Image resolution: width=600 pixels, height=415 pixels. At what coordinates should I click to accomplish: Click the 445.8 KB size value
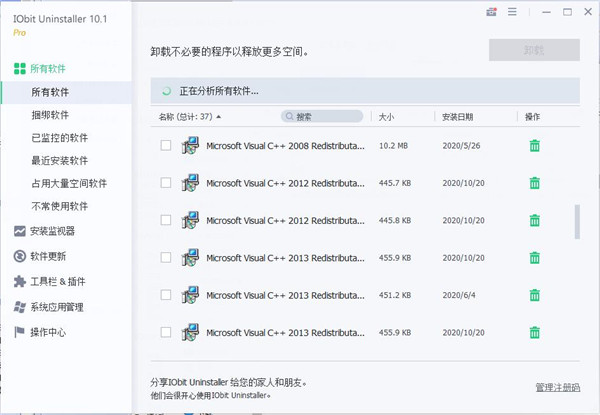coord(395,220)
